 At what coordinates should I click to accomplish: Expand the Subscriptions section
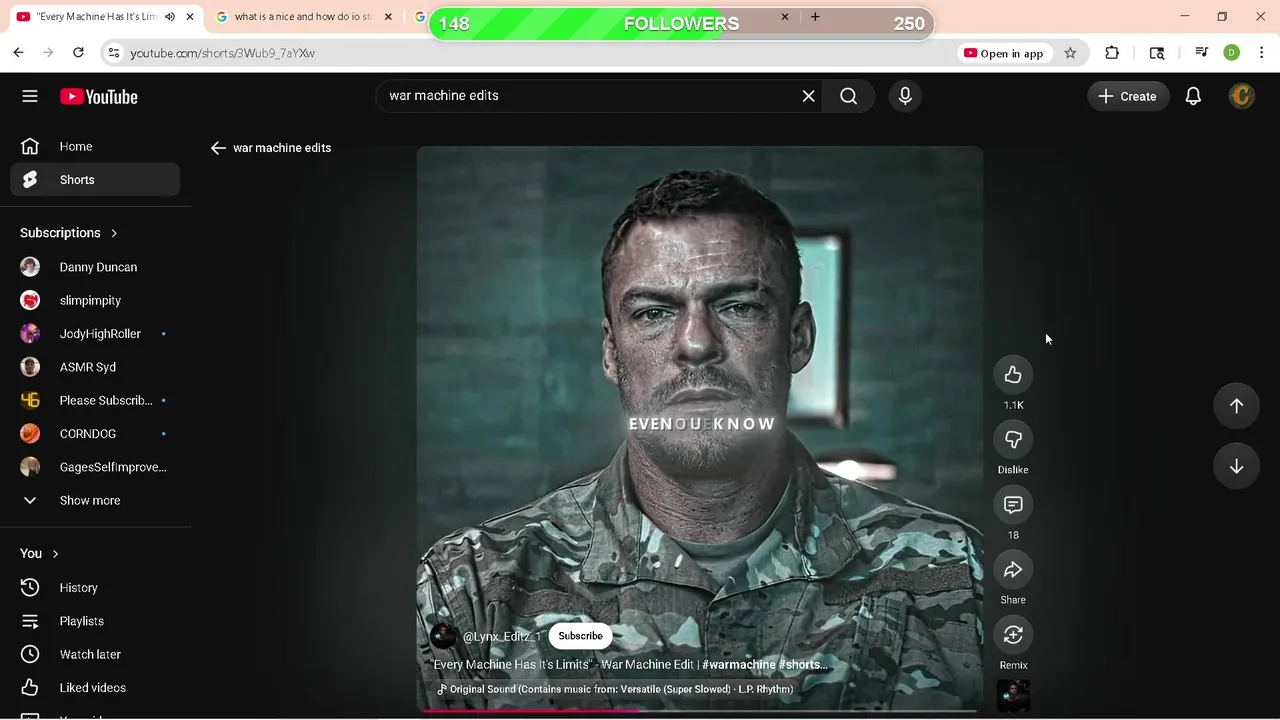[x=68, y=233]
